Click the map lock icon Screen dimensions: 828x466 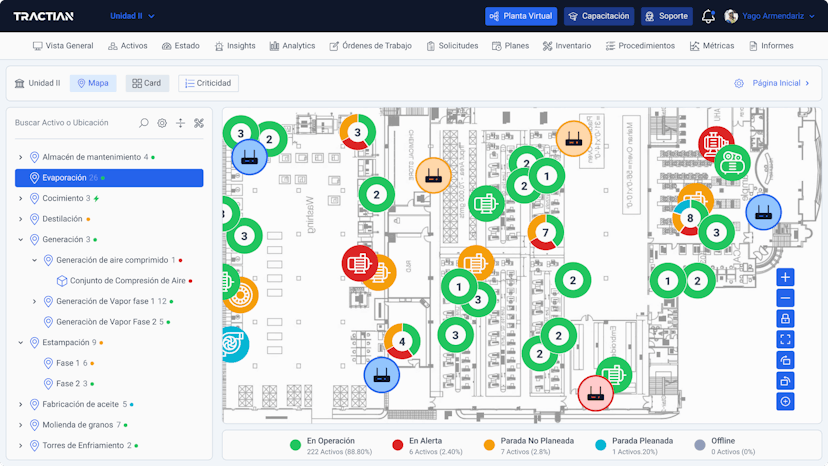785,319
